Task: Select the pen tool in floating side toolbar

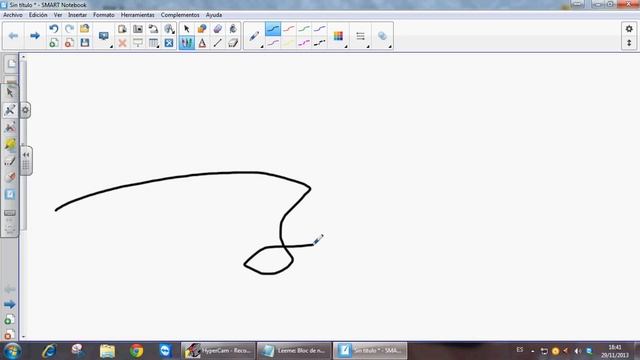Action: [x=10, y=110]
